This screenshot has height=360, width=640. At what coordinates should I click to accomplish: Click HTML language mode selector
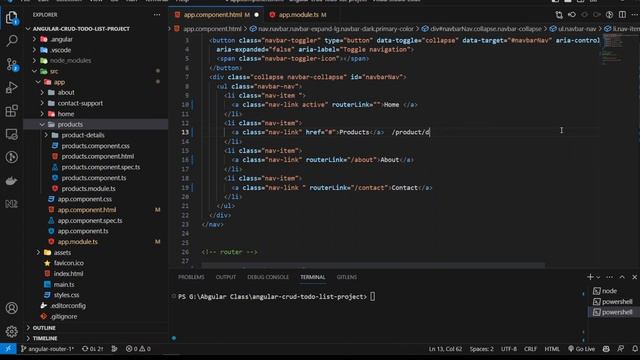point(552,349)
